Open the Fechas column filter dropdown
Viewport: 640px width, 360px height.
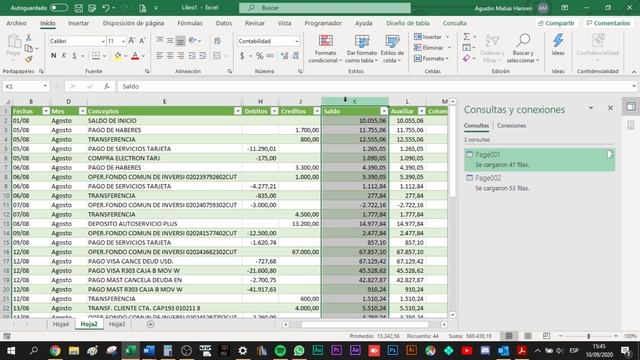(x=46, y=111)
